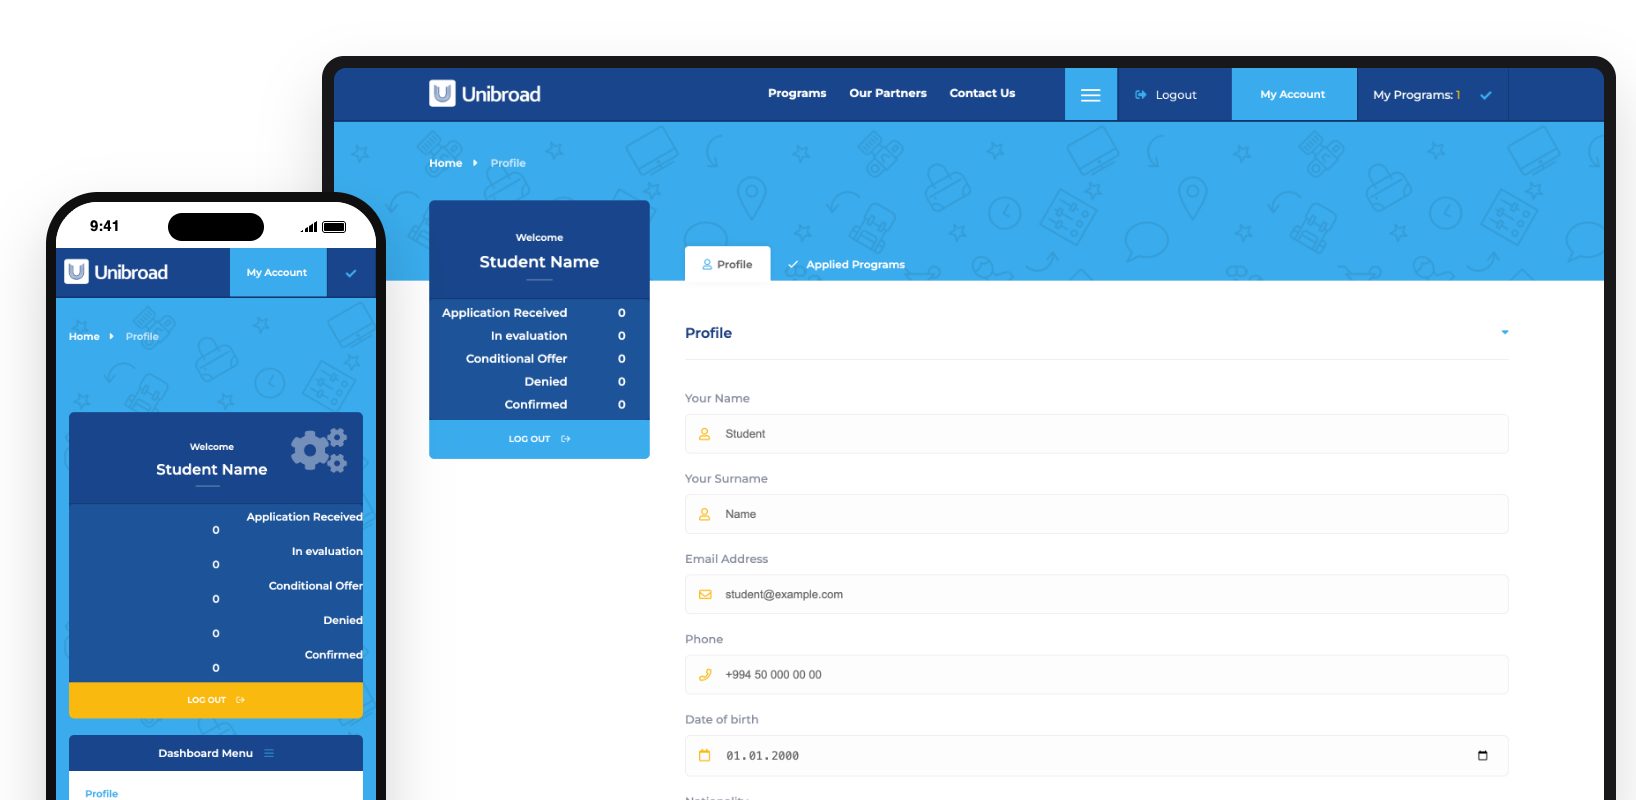Click the breadcrumb arrow after Home on desktop

pyautogui.click(x=475, y=163)
